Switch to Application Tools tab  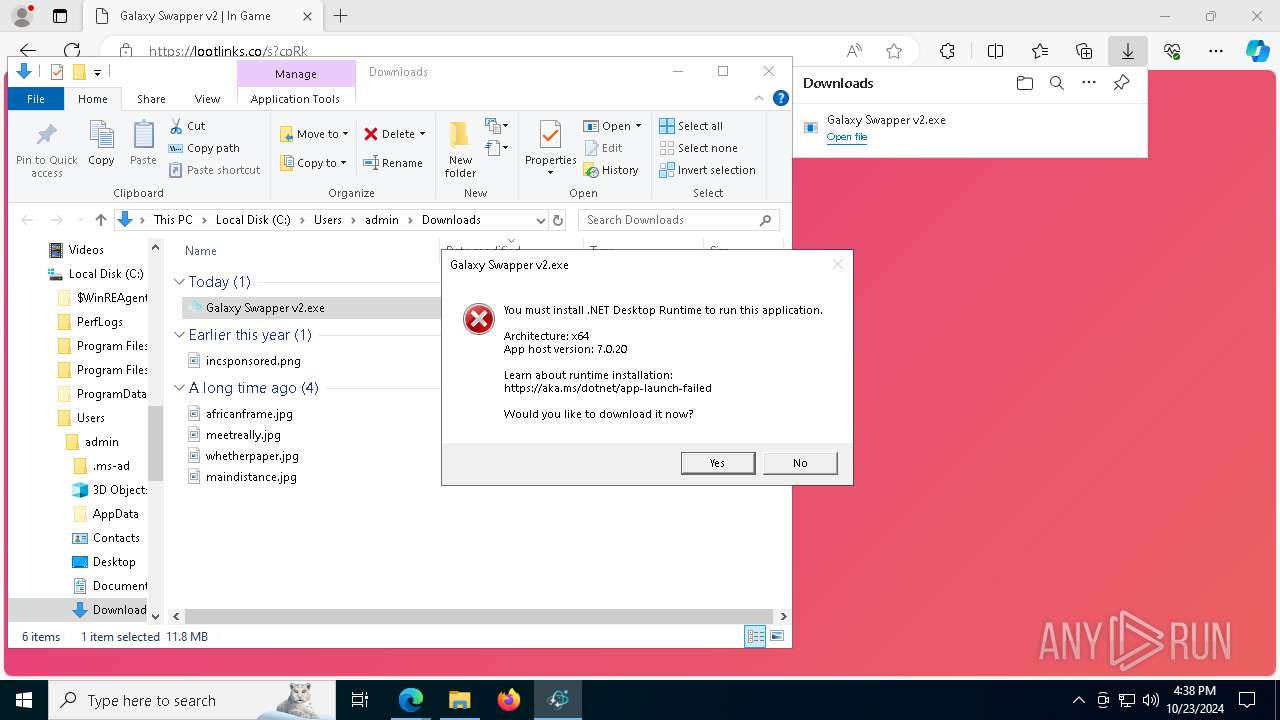coord(295,99)
